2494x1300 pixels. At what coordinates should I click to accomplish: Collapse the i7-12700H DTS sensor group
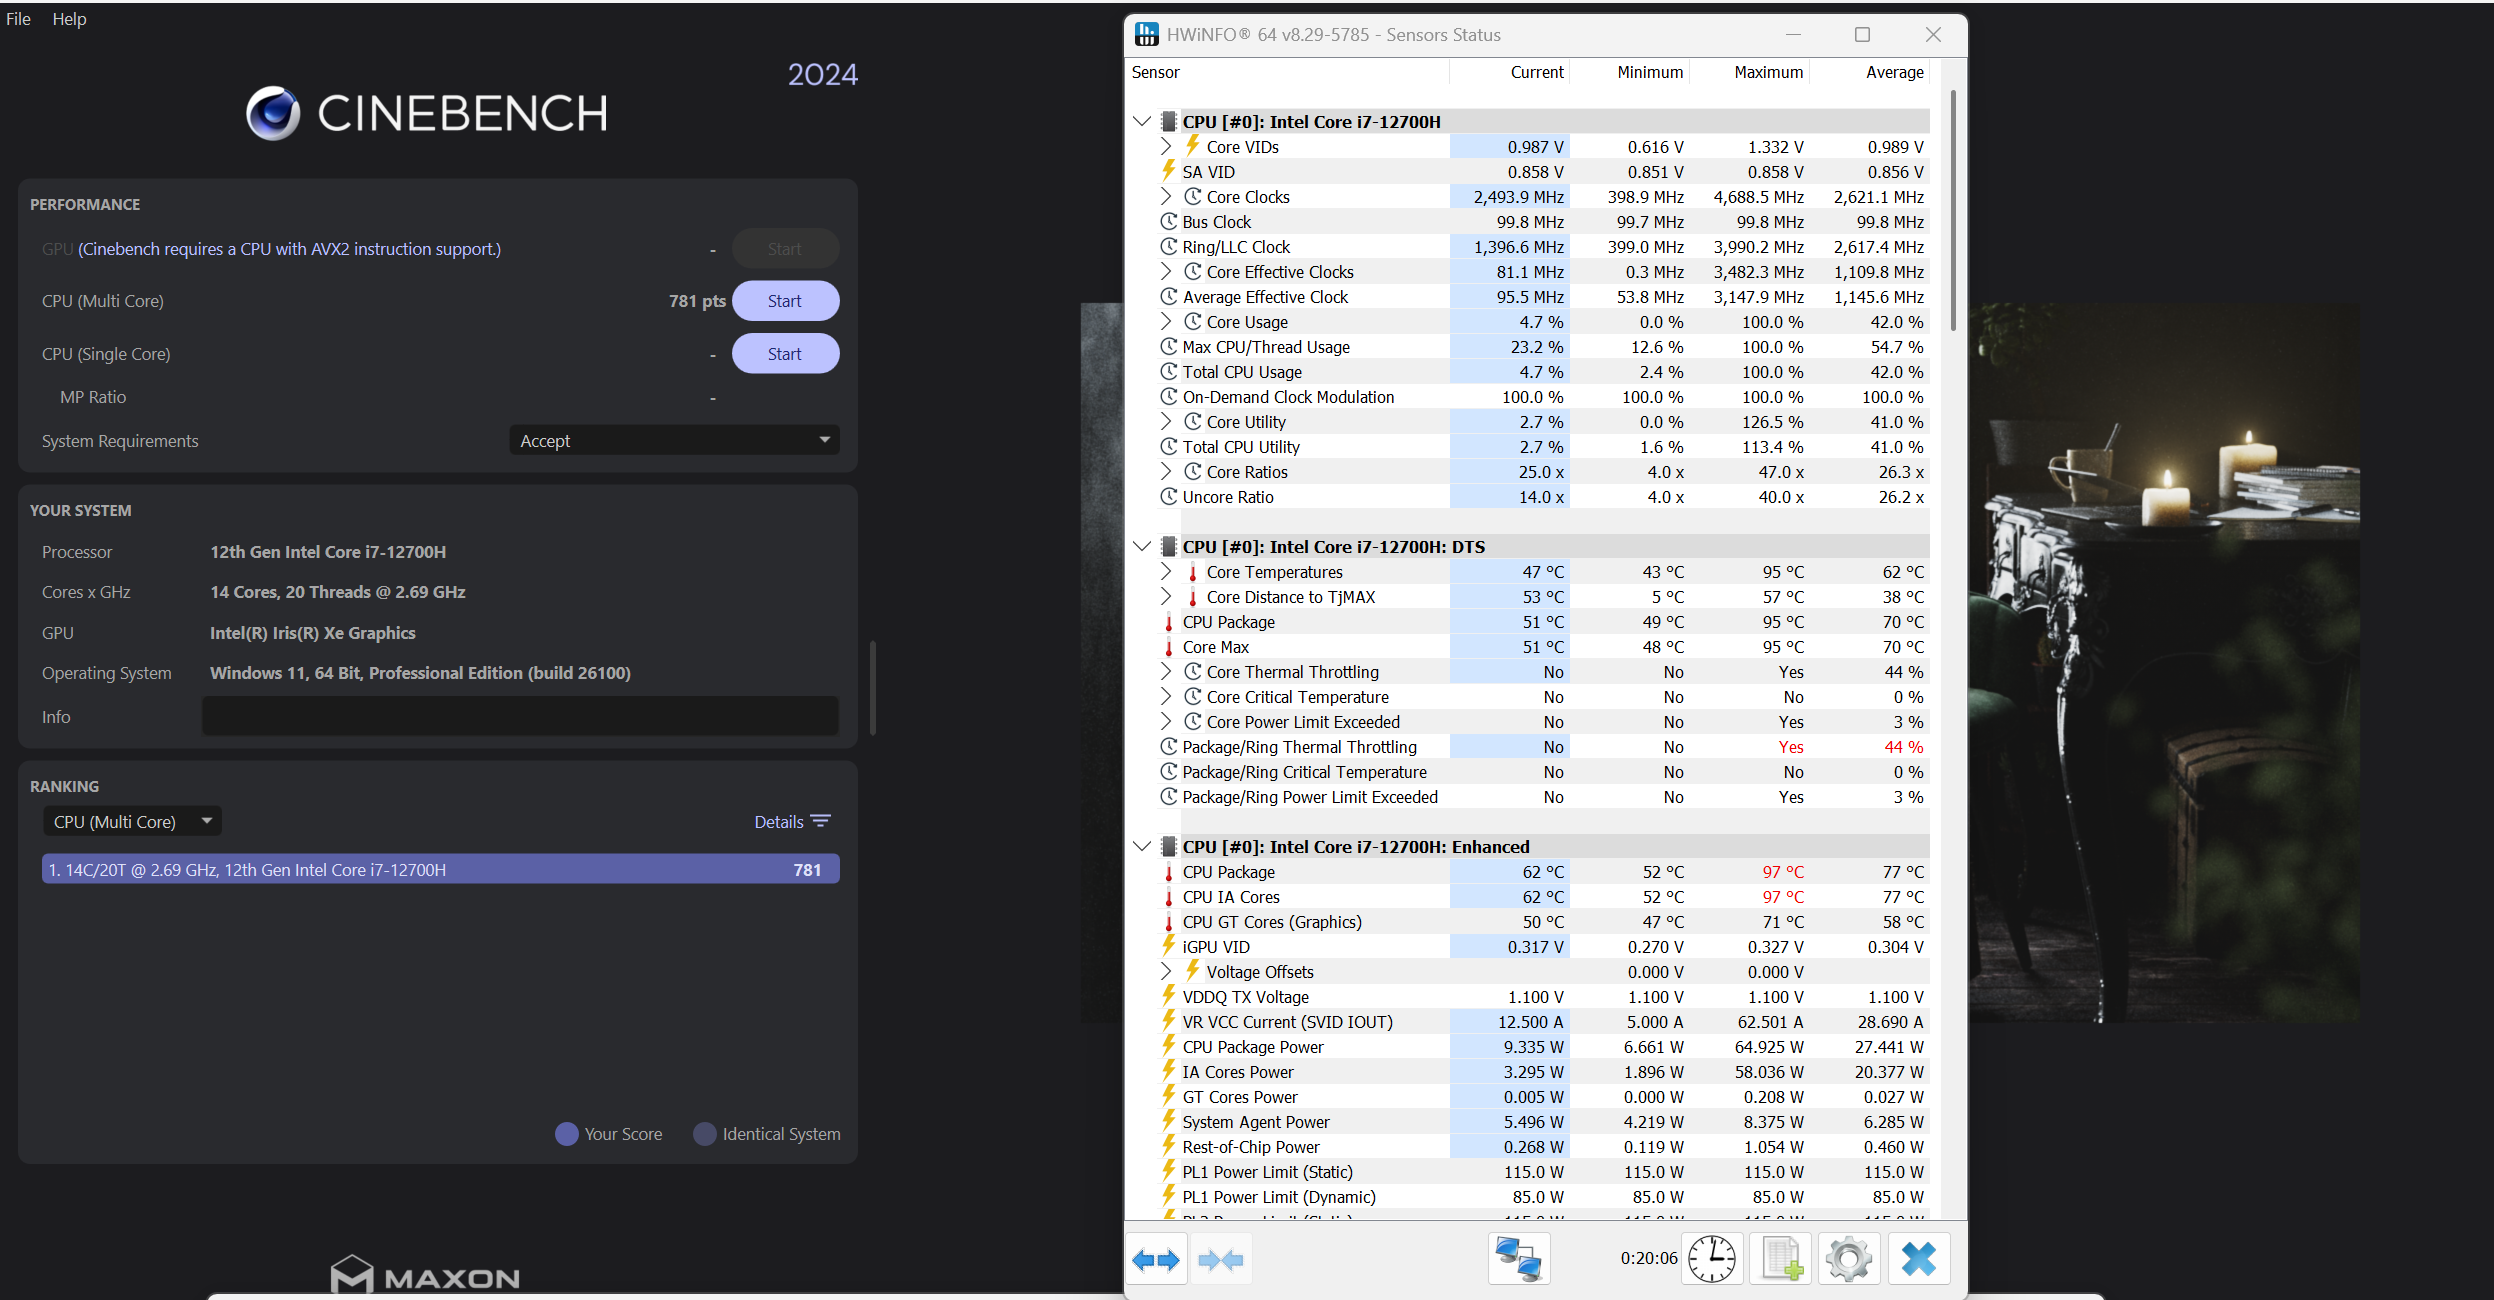1142,546
